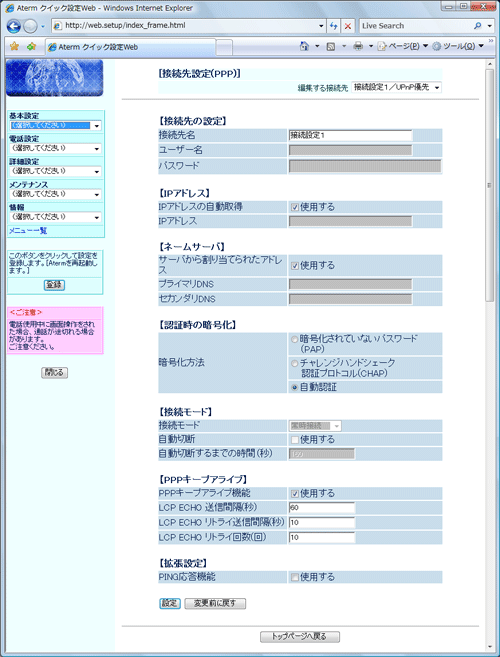500x657 pixels.
Task: Click the address bar URL
Action: point(125,26)
